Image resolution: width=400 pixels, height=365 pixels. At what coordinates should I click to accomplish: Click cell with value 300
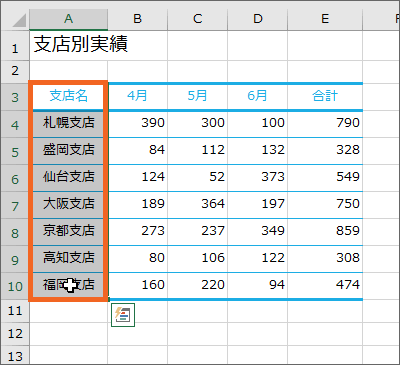[198, 124]
